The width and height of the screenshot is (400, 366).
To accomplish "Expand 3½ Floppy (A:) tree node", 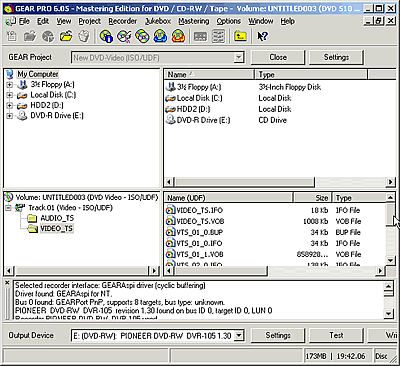I will click(10, 85).
